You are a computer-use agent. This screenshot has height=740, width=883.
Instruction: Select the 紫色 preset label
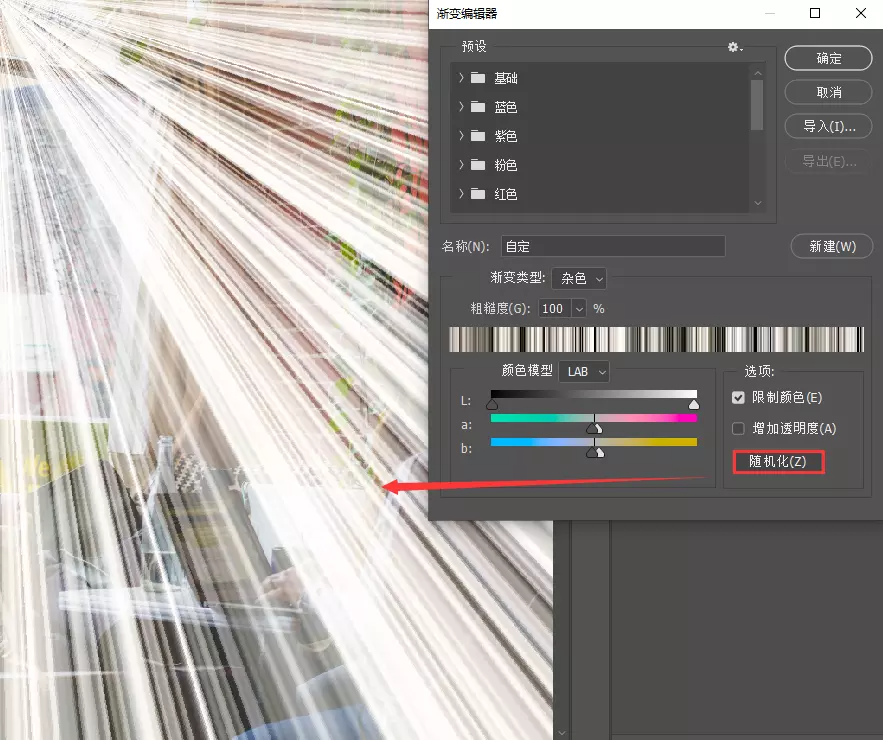[506, 136]
